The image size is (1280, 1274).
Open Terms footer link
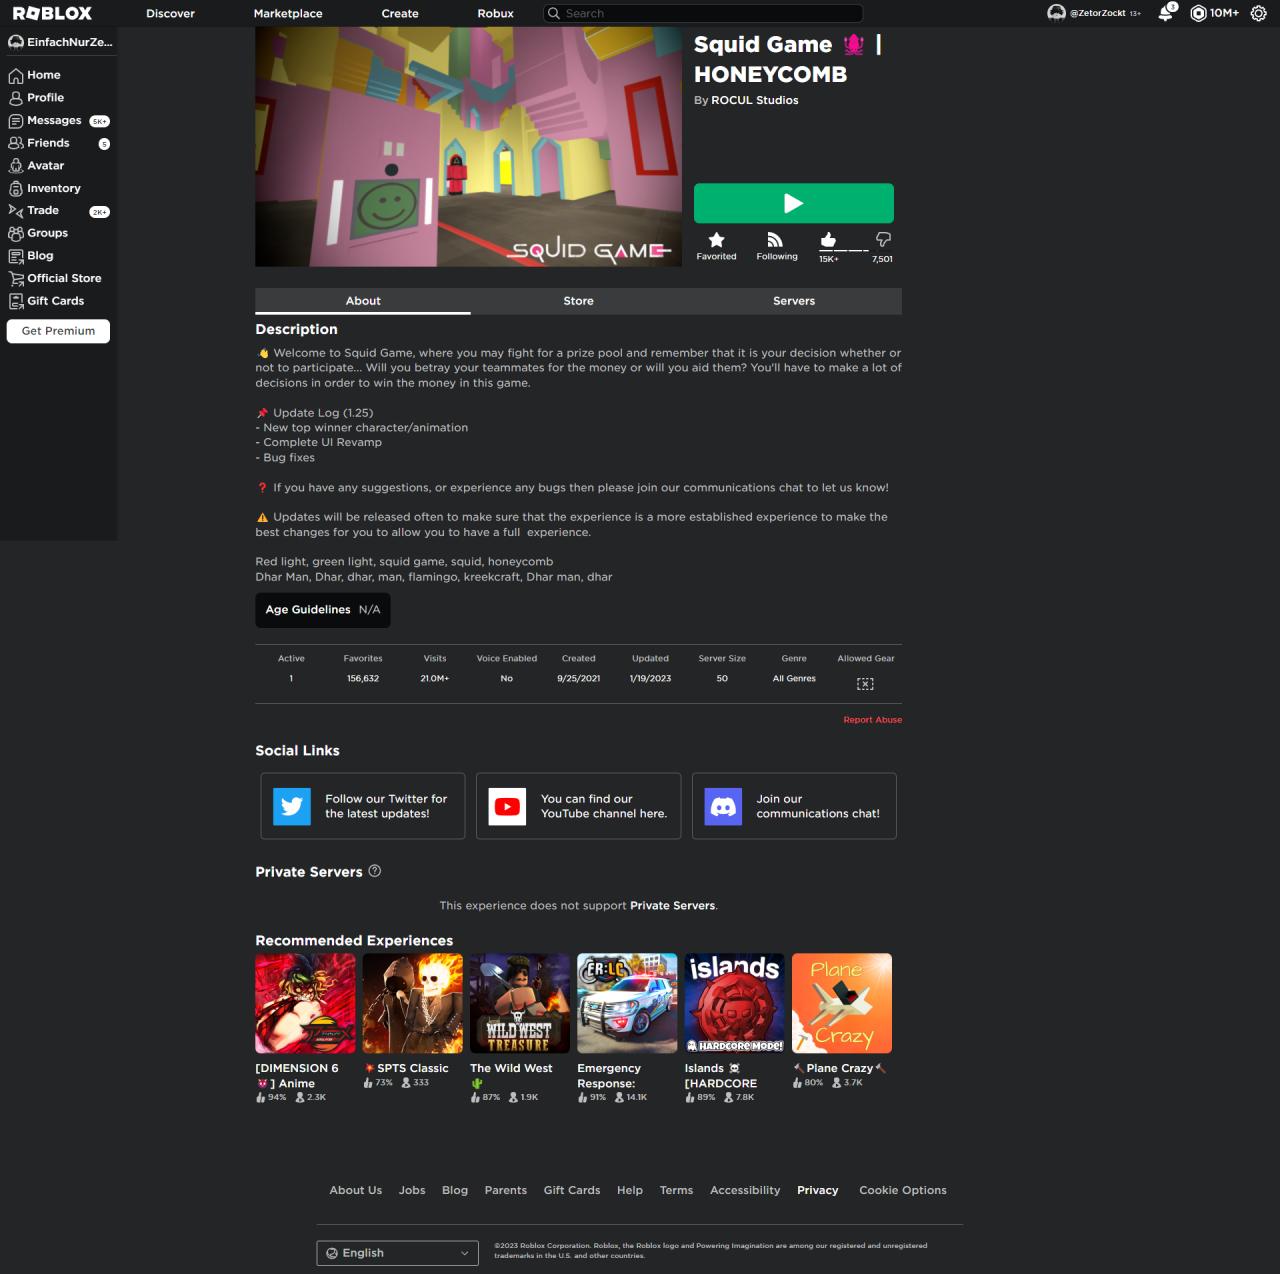tap(676, 1190)
